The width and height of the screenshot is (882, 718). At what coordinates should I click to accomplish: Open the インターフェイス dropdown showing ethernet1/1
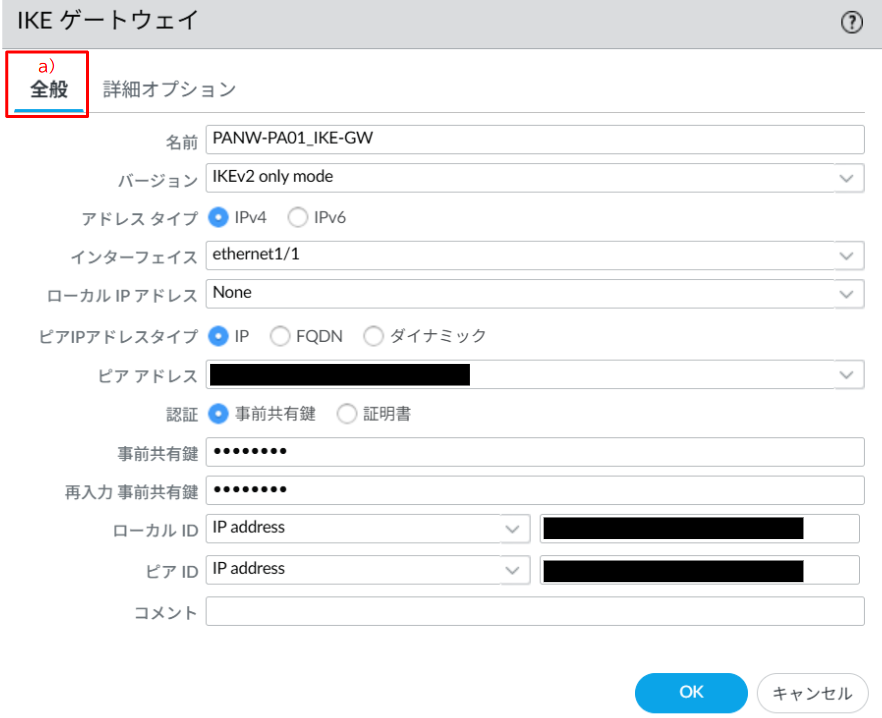click(x=535, y=255)
